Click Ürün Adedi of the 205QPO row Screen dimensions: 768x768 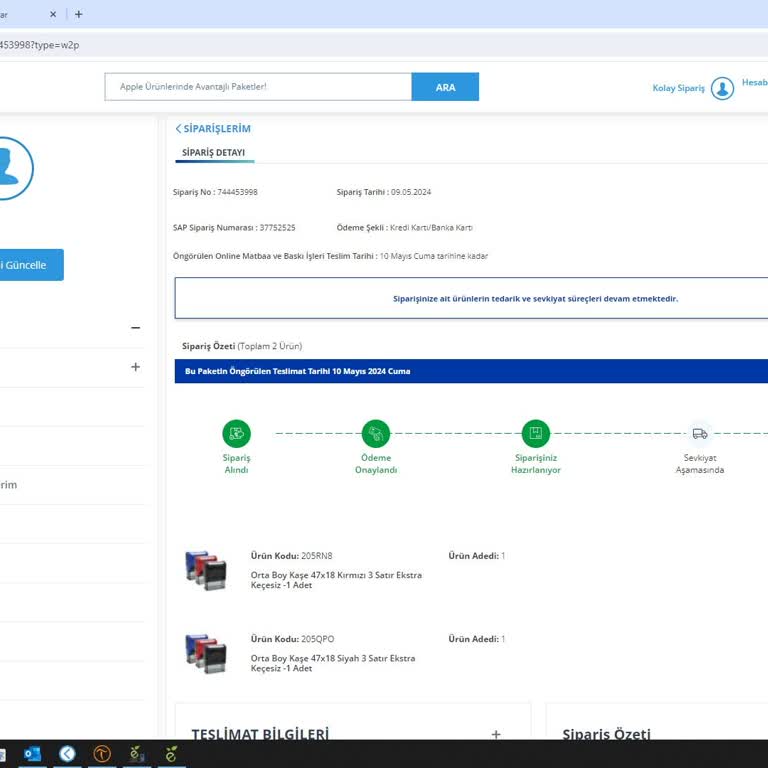[x=477, y=639]
